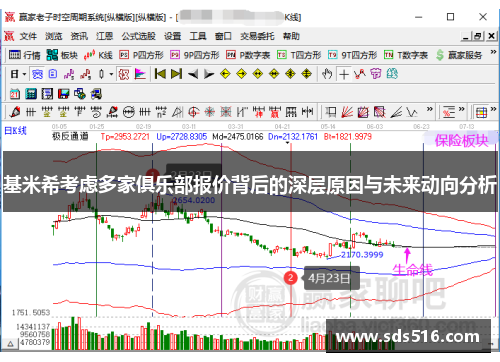This screenshot has height=362, width=500.
Task: Select the crosshair cursor tool
Action: [x=344, y=74]
